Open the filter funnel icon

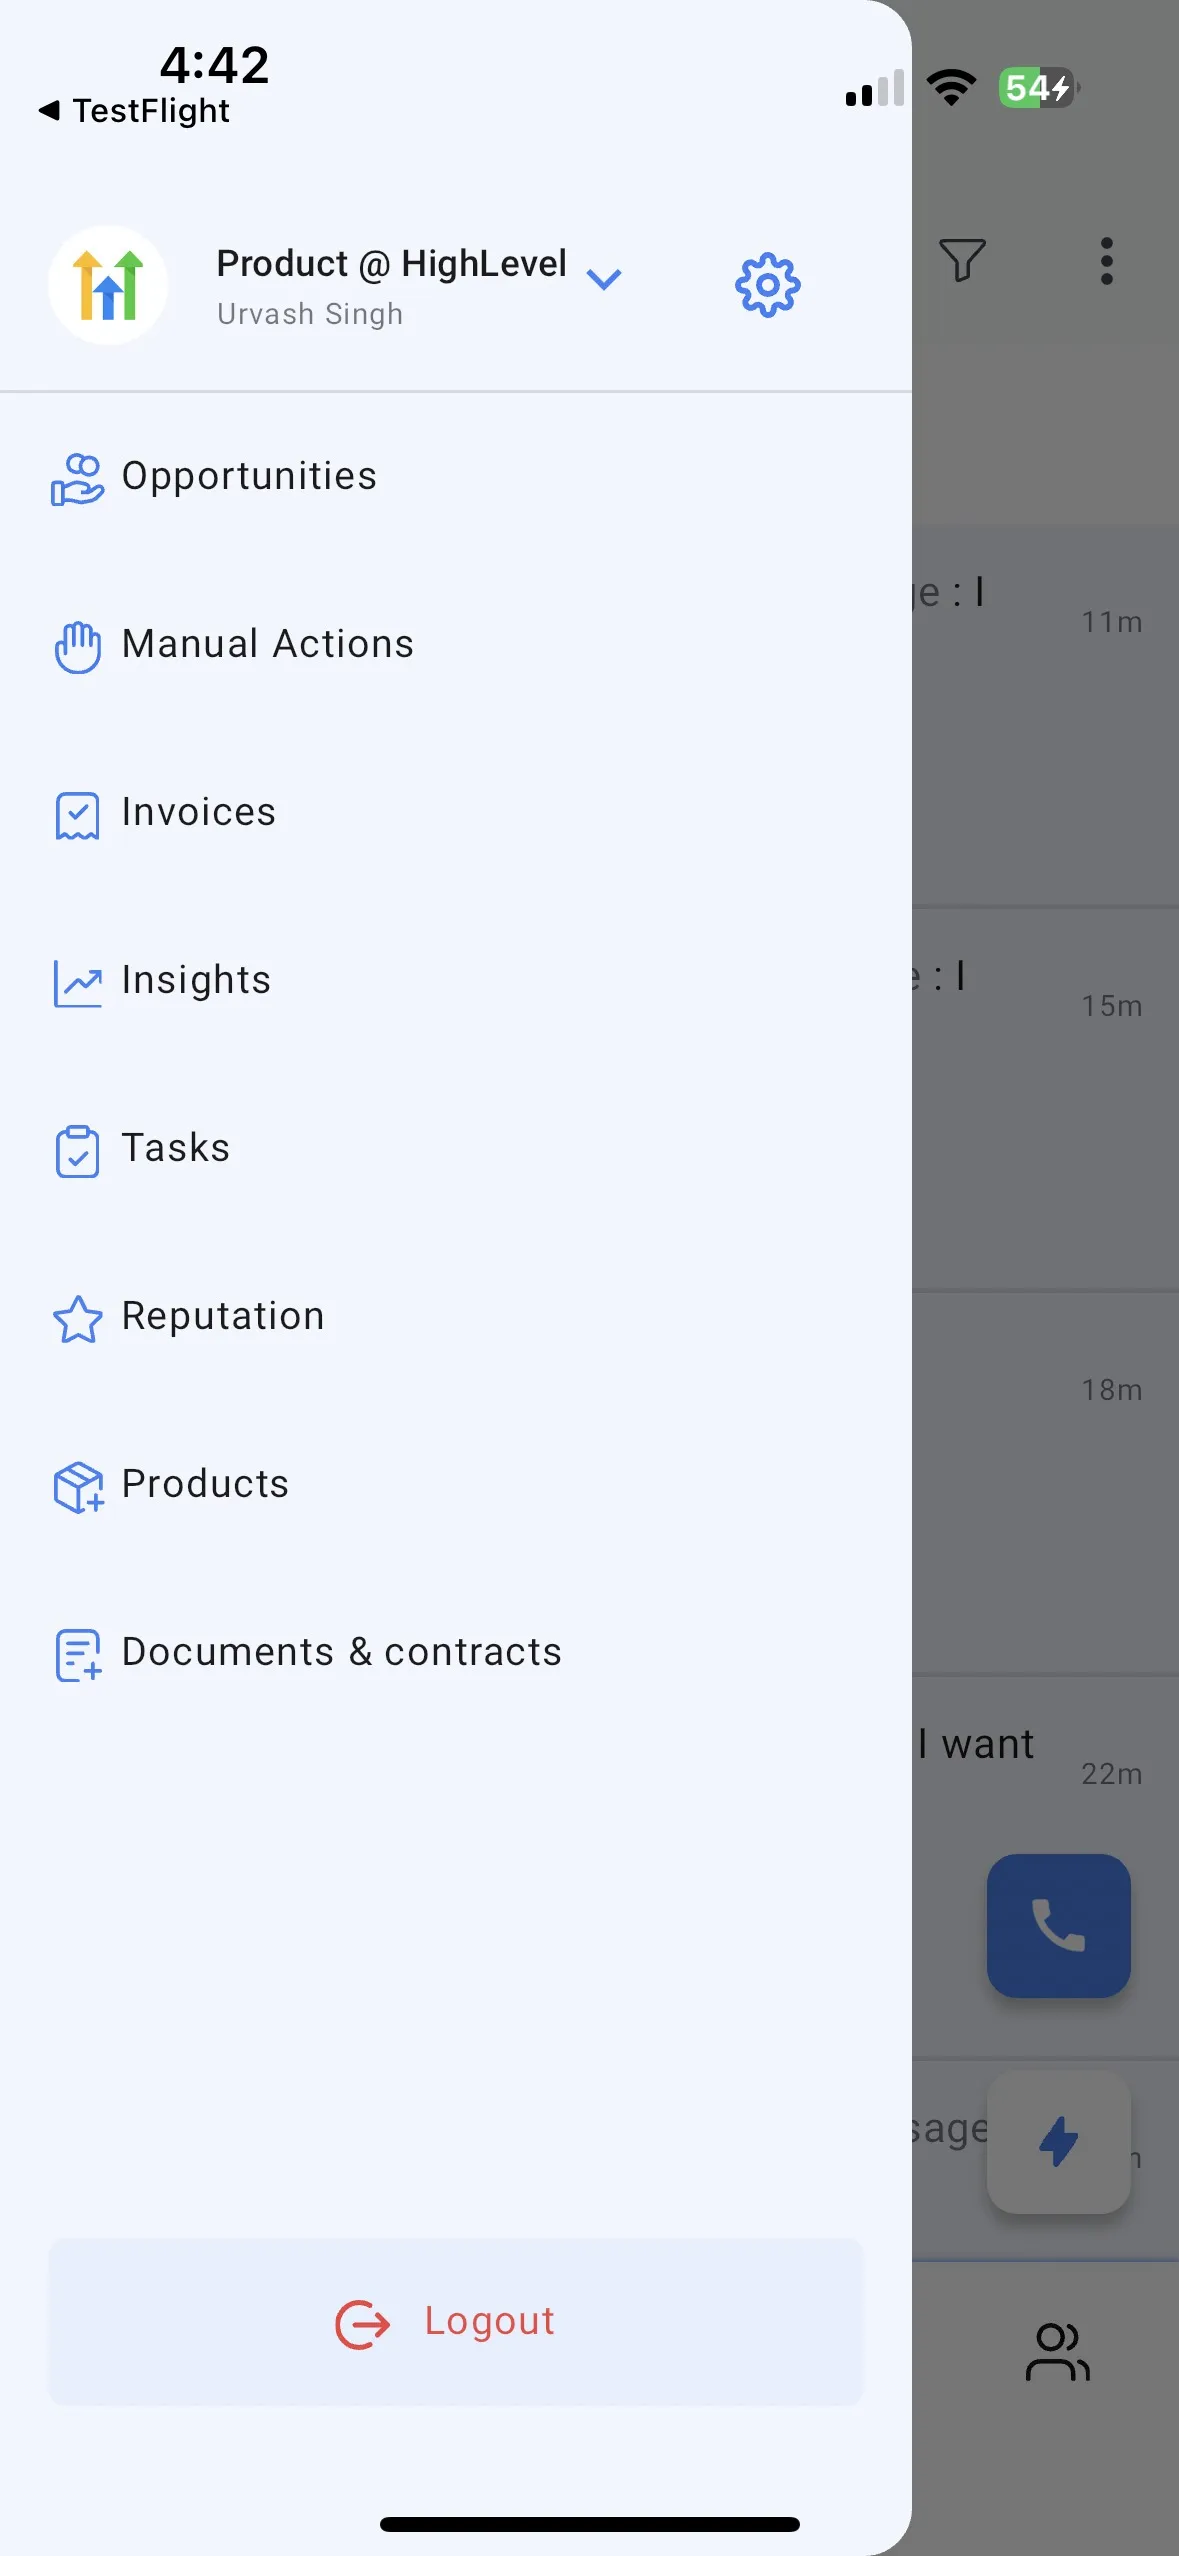coord(962,260)
